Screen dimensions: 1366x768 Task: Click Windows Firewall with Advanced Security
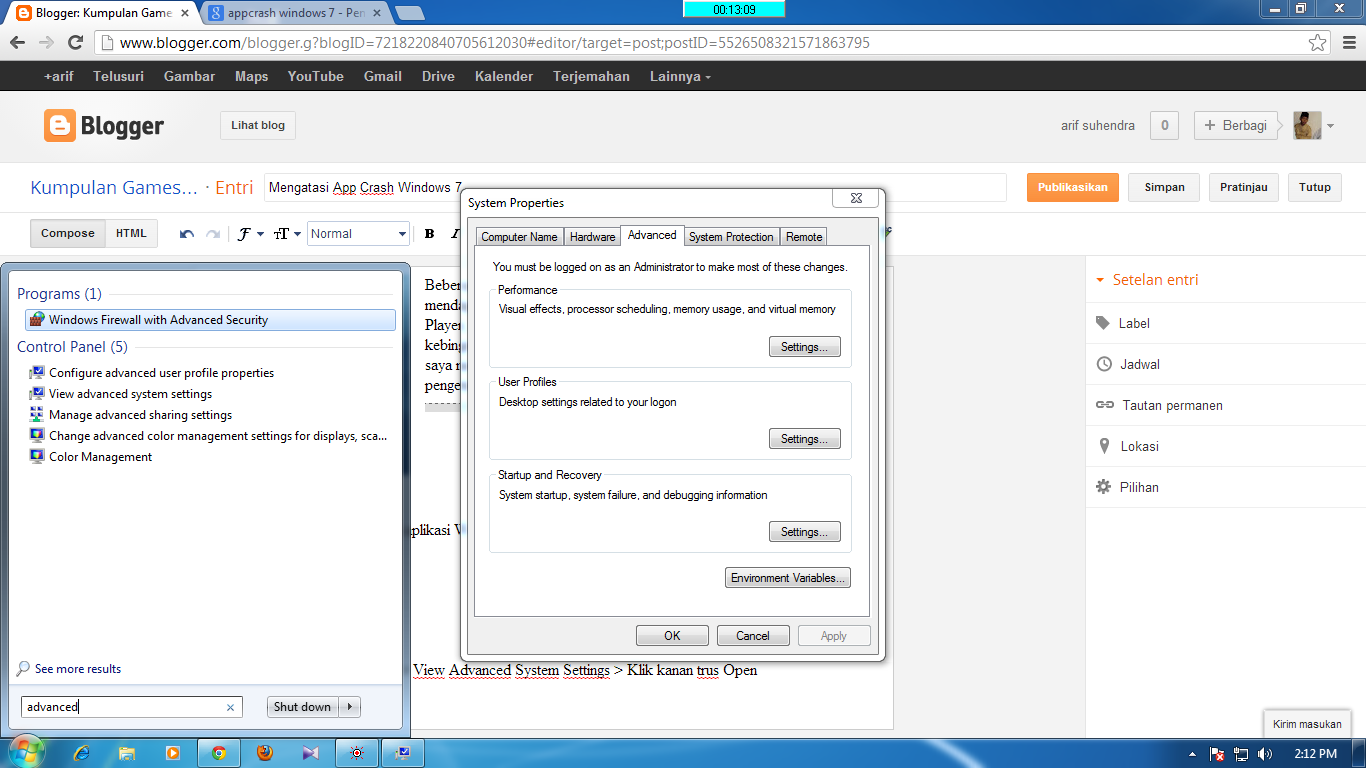point(210,320)
